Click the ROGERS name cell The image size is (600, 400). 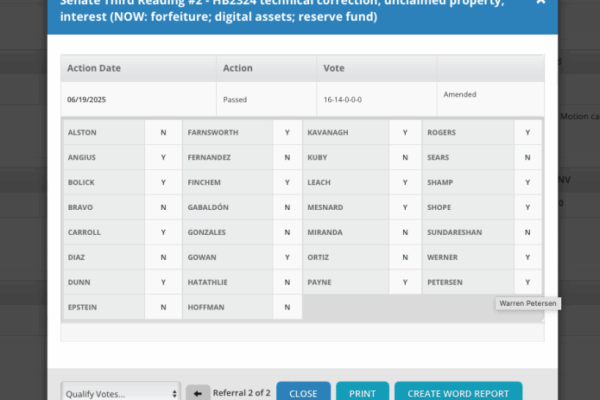(x=468, y=132)
